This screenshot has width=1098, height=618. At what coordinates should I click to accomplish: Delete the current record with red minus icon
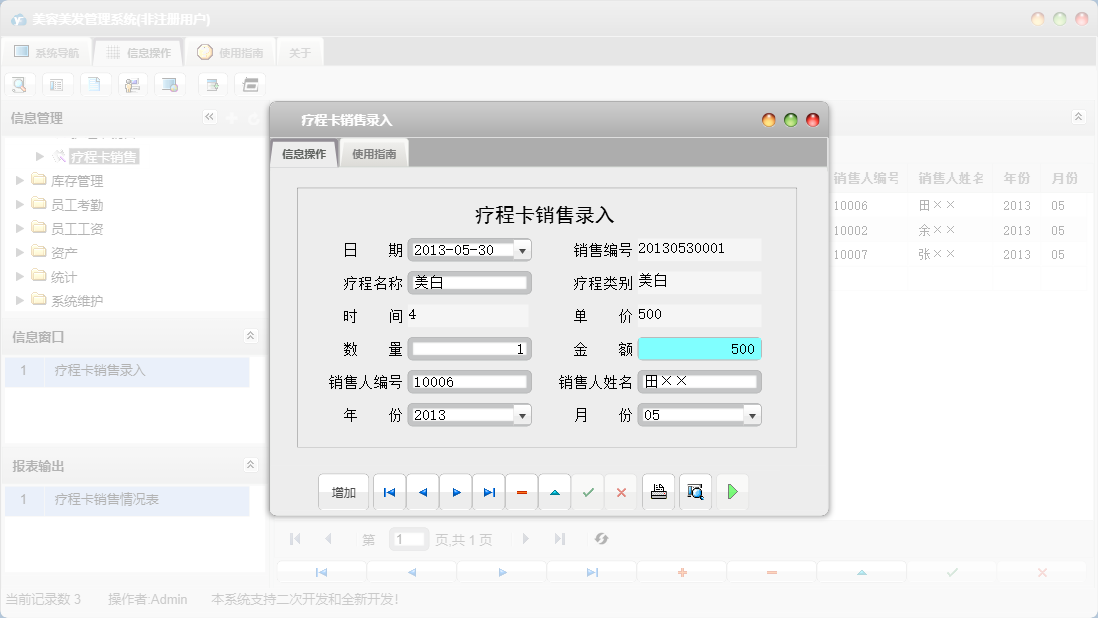click(x=521, y=491)
